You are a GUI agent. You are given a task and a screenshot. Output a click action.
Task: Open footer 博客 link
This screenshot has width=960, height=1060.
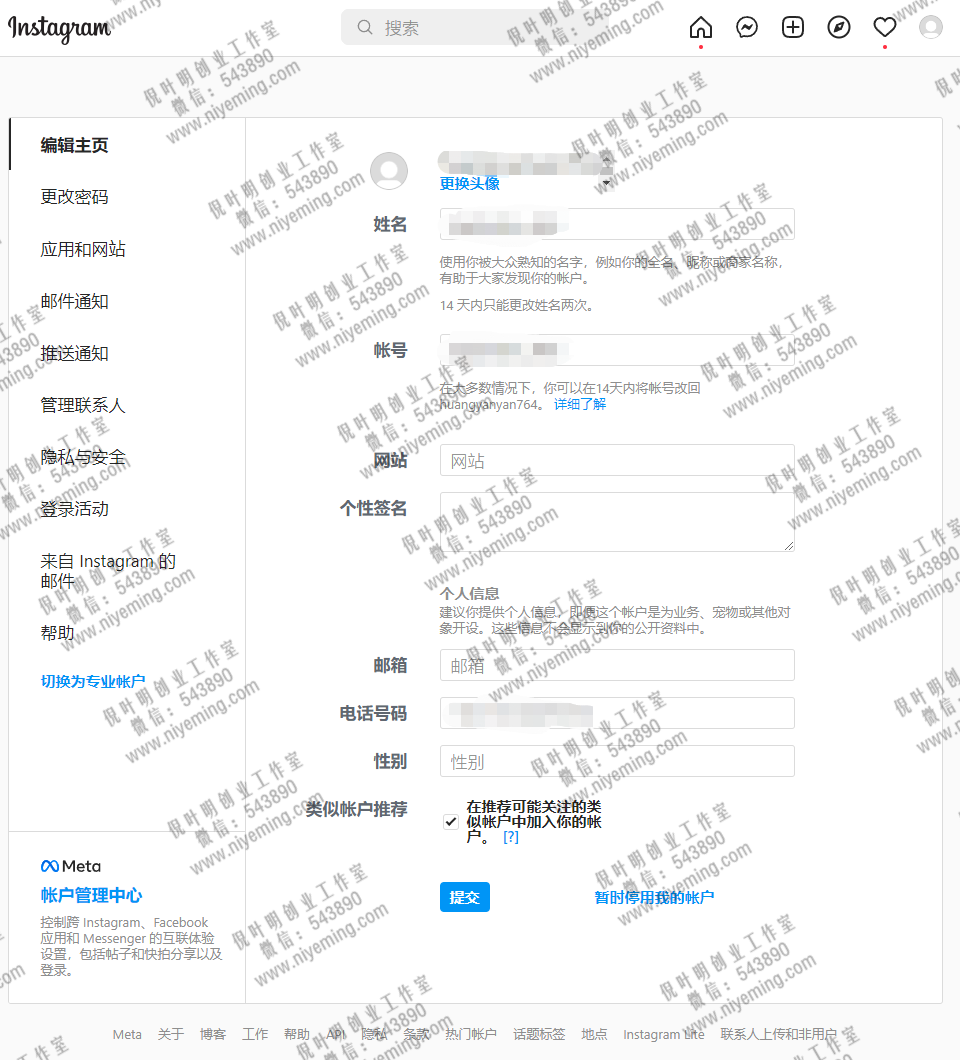212,1034
